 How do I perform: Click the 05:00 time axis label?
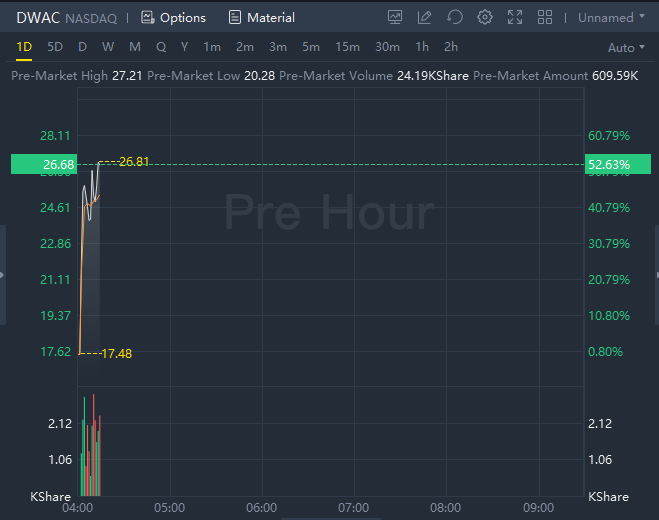click(x=169, y=508)
